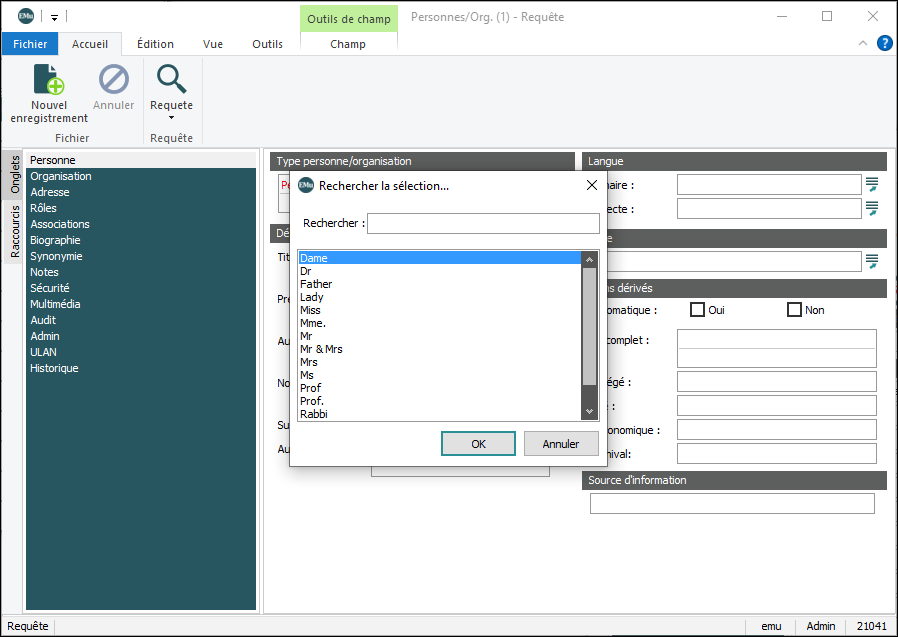The width and height of the screenshot is (898, 637).
Task: Click Annuler button in the dialog
Action: (x=560, y=444)
